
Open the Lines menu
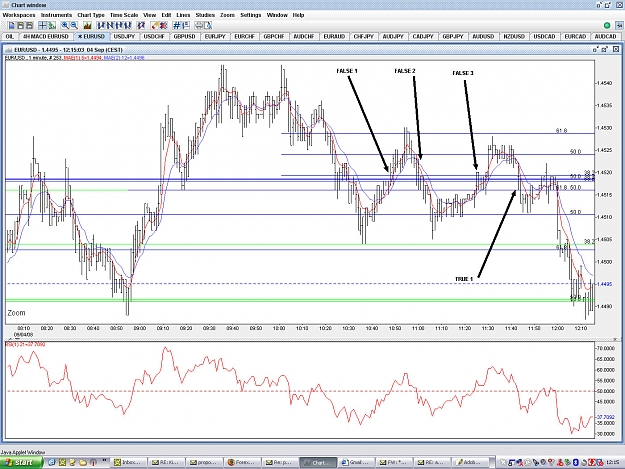tap(183, 15)
